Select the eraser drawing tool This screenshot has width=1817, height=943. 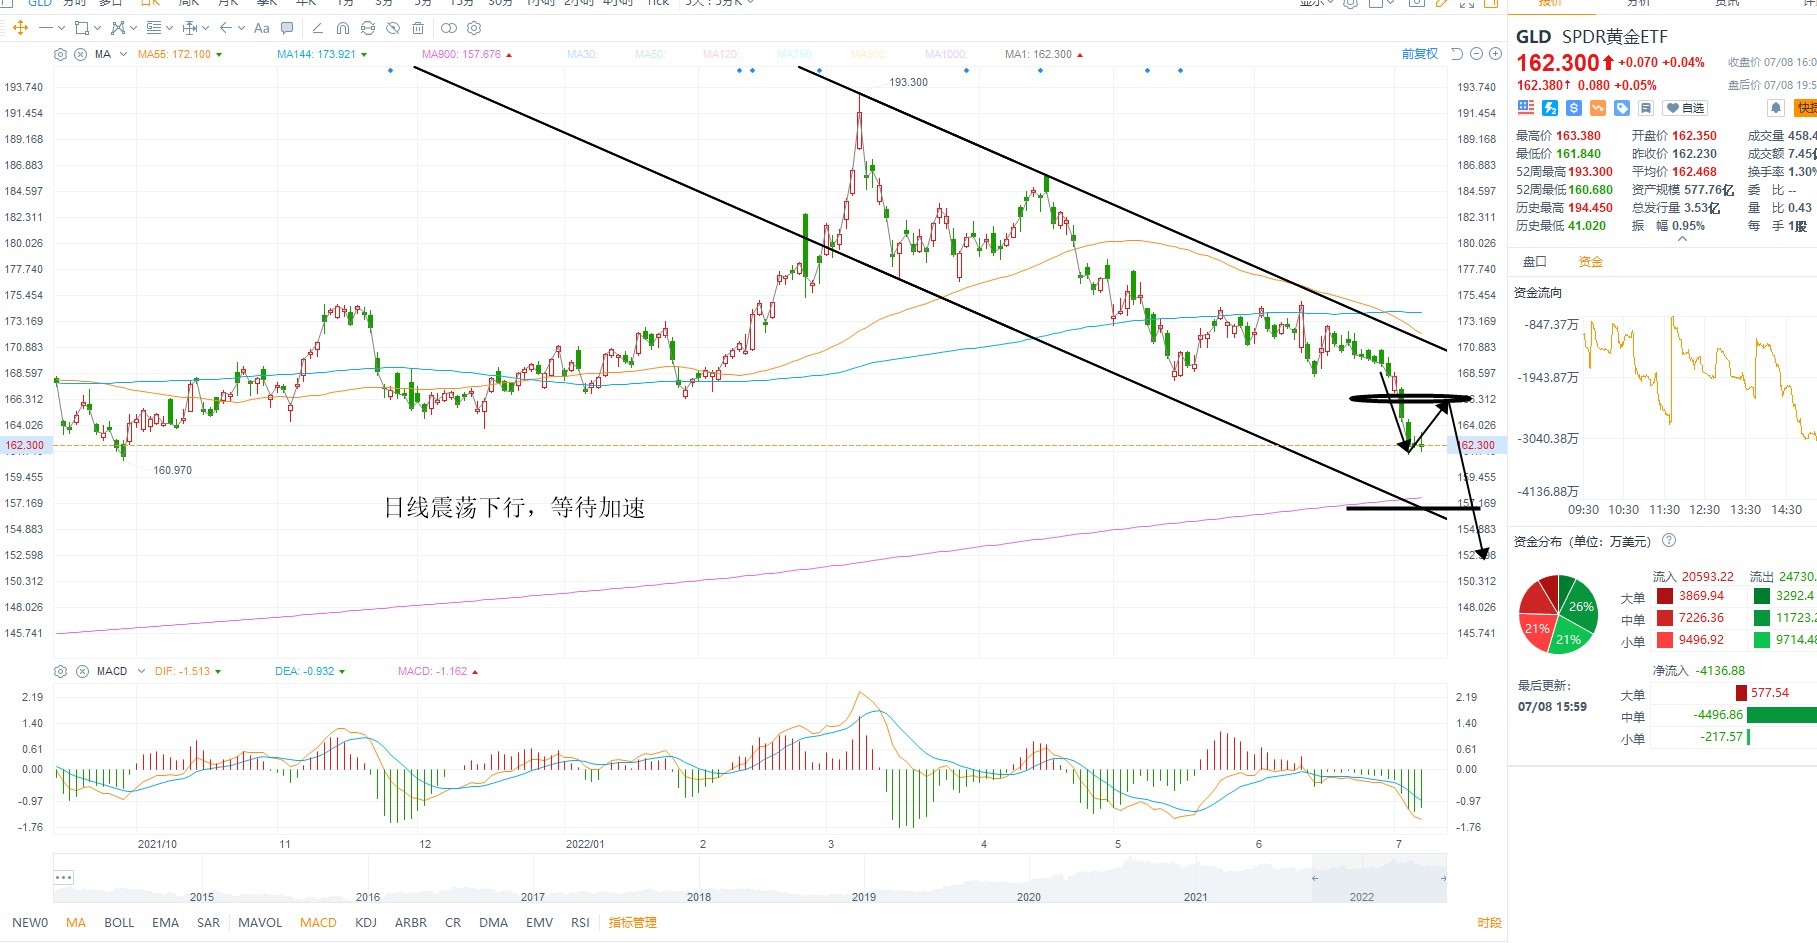[317, 28]
